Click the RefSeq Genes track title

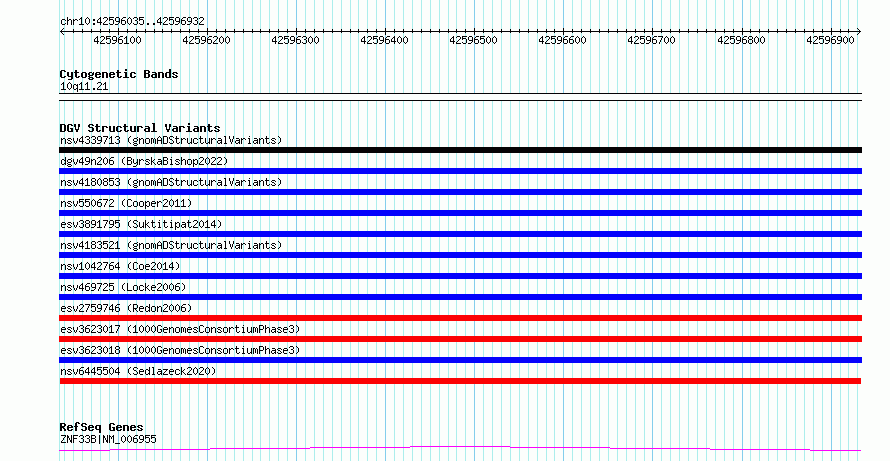[101, 427]
